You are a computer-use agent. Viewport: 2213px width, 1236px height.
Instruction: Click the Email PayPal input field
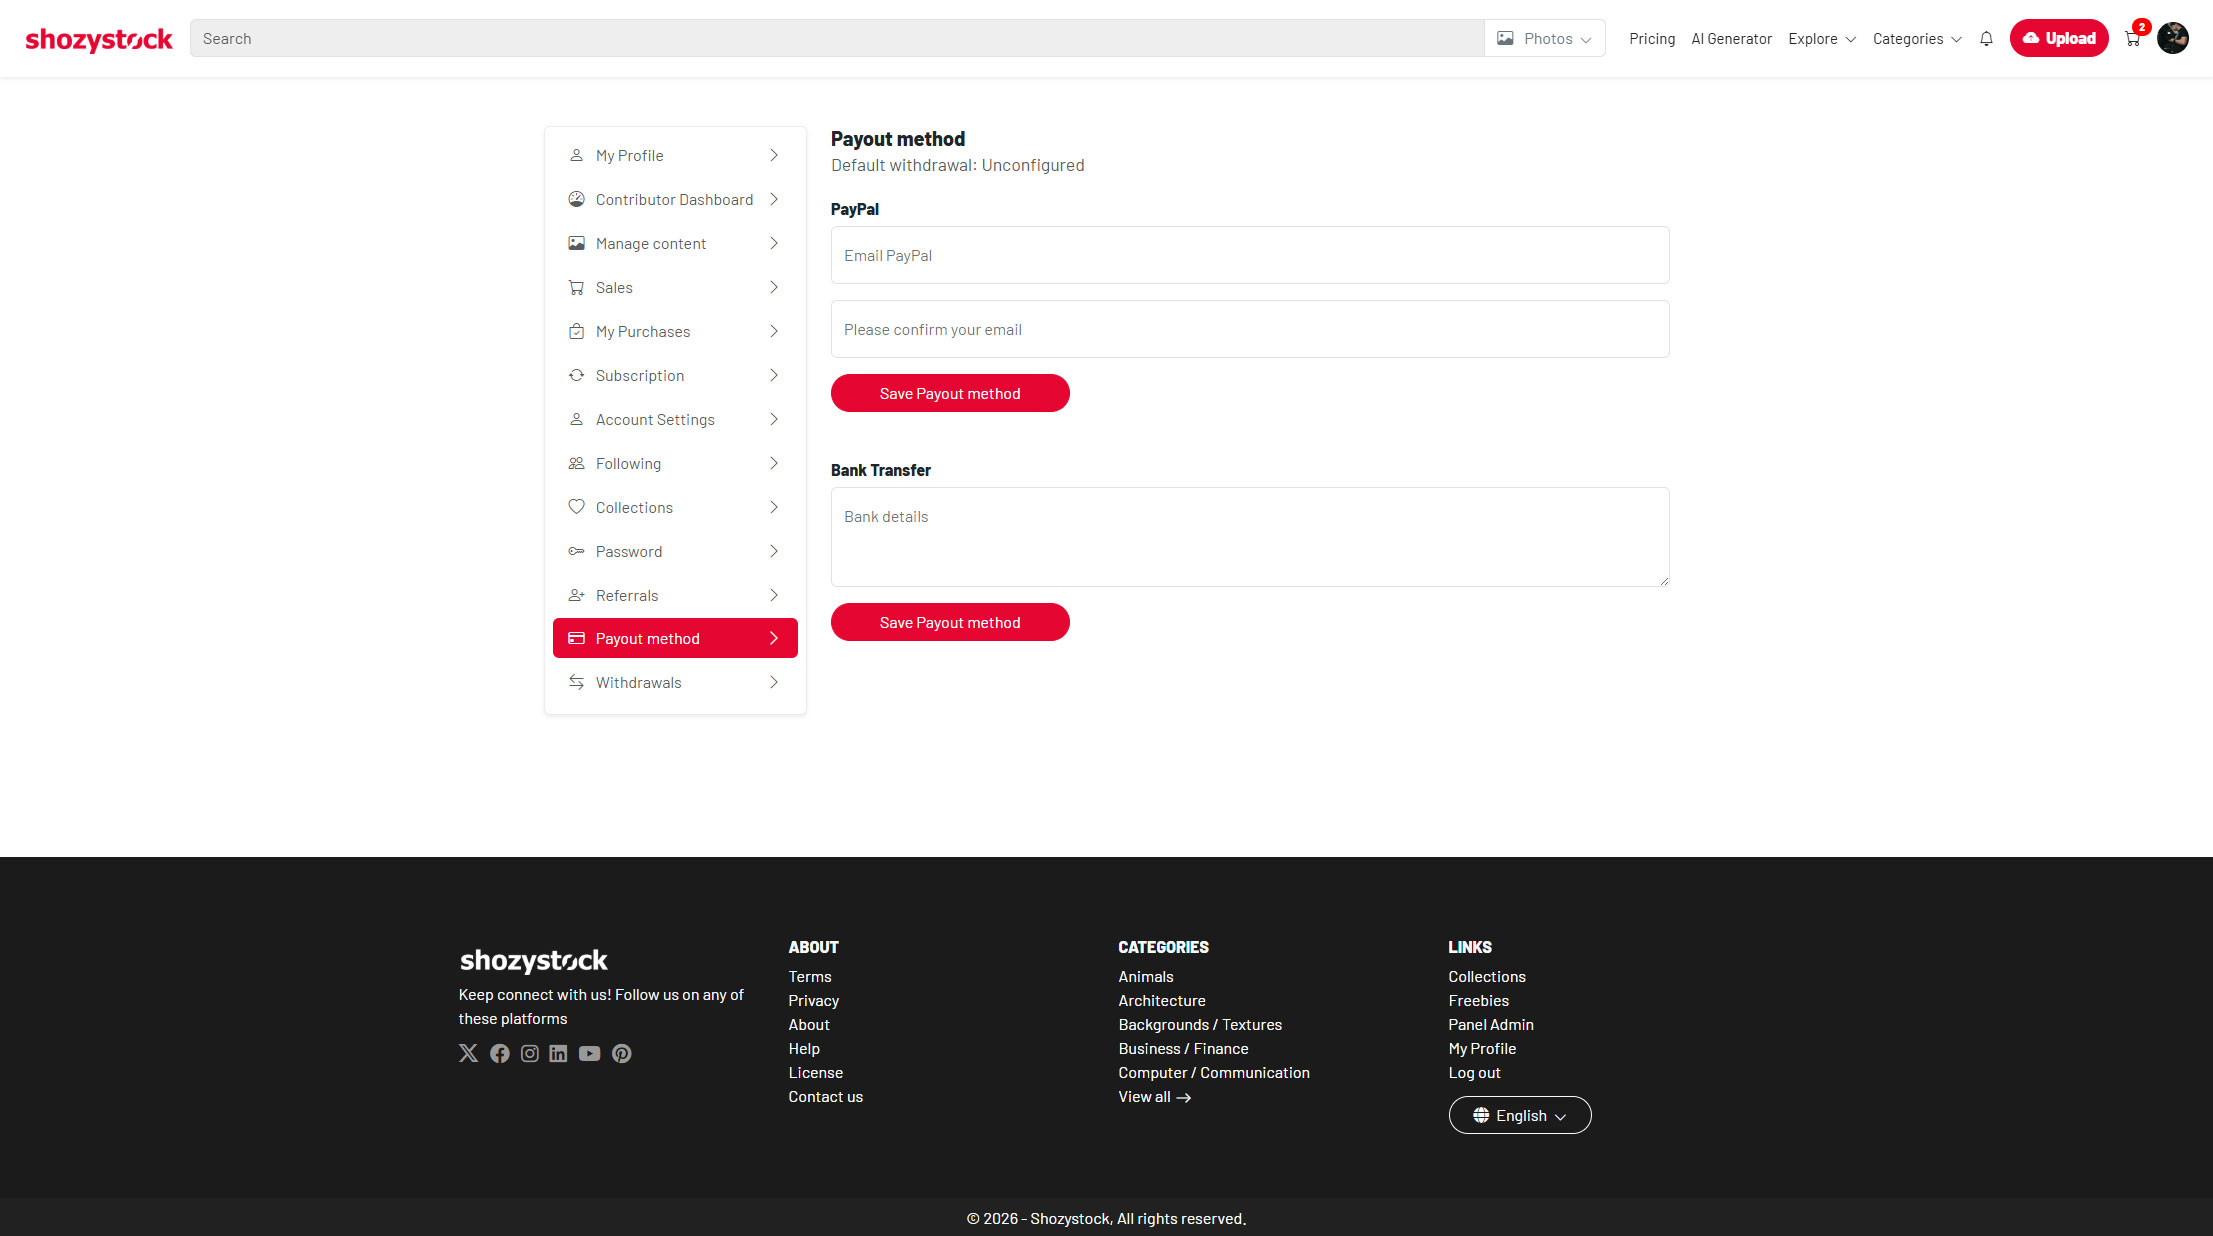point(1249,255)
